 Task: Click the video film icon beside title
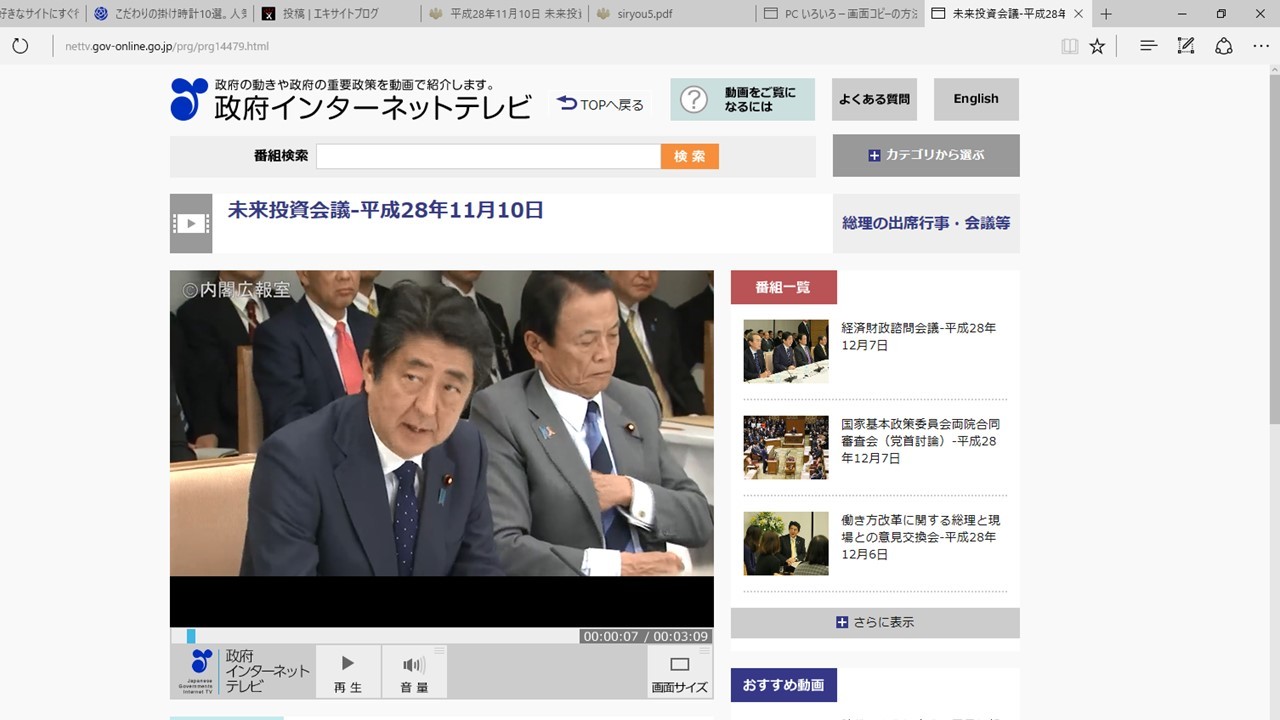(x=191, y=224)
